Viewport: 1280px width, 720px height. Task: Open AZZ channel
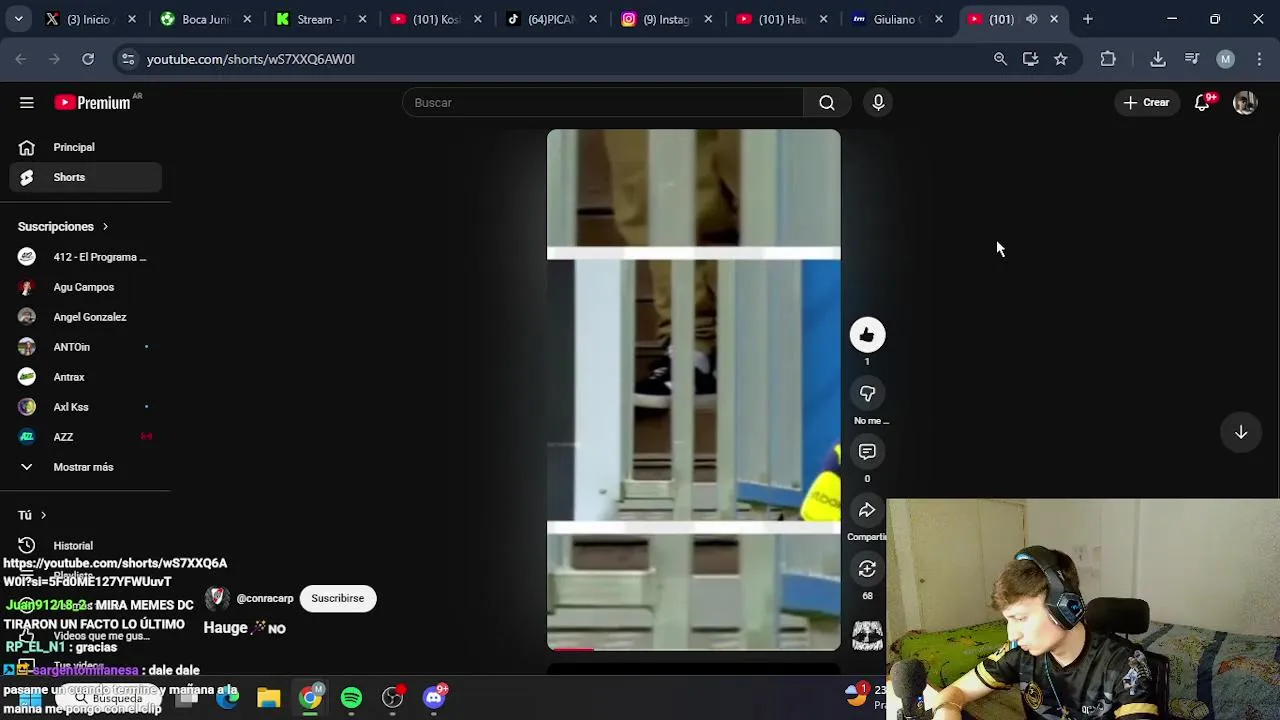[85, 437]
